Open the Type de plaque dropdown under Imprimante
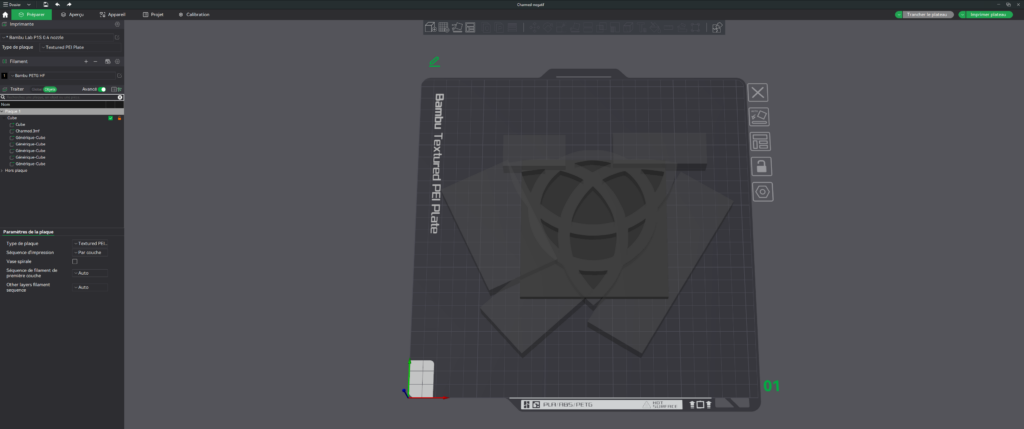The width and height of the screenshot is (1024, 429). [x=80, y=48]
